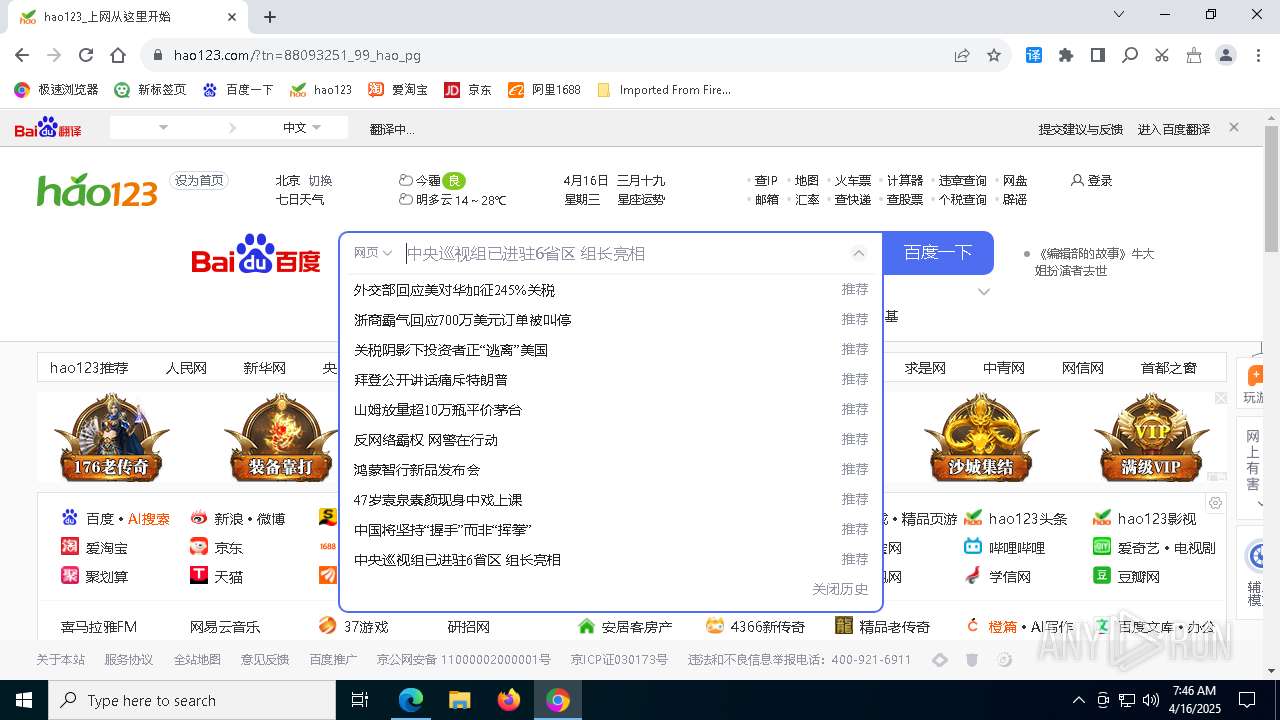This screenshot has height=720, width=1280.
Task: Launch Microsoft Edge from taskbar
Action: click(411, 700)
